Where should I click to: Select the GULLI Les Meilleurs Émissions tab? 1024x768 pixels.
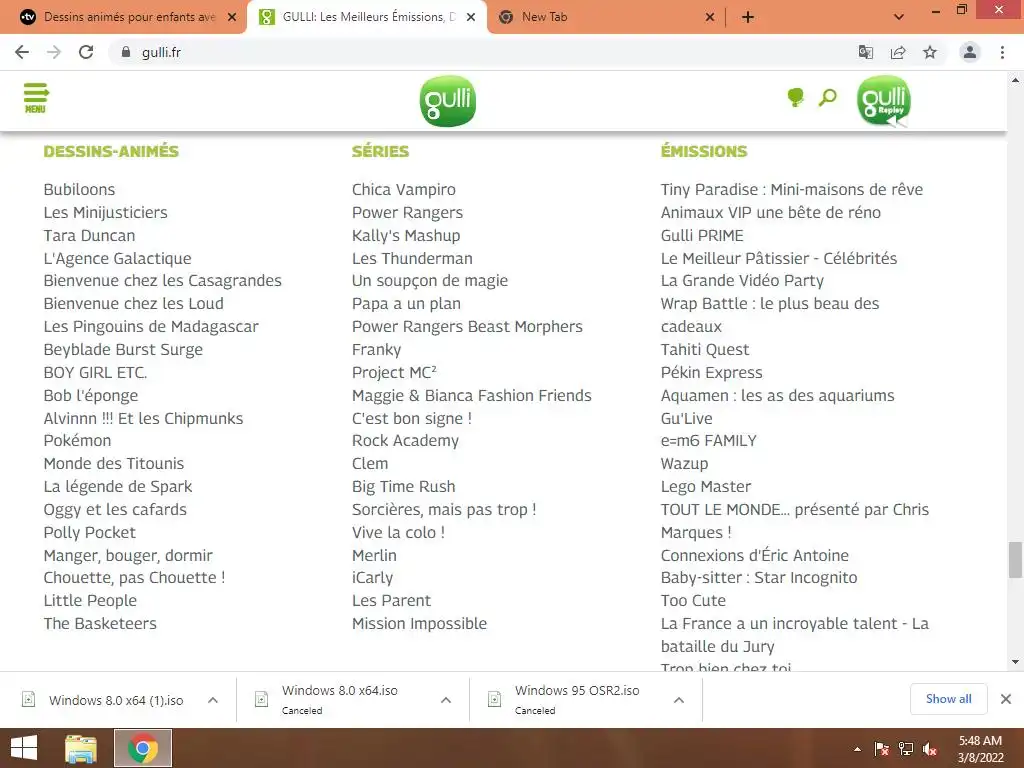(x=367, y=17)
